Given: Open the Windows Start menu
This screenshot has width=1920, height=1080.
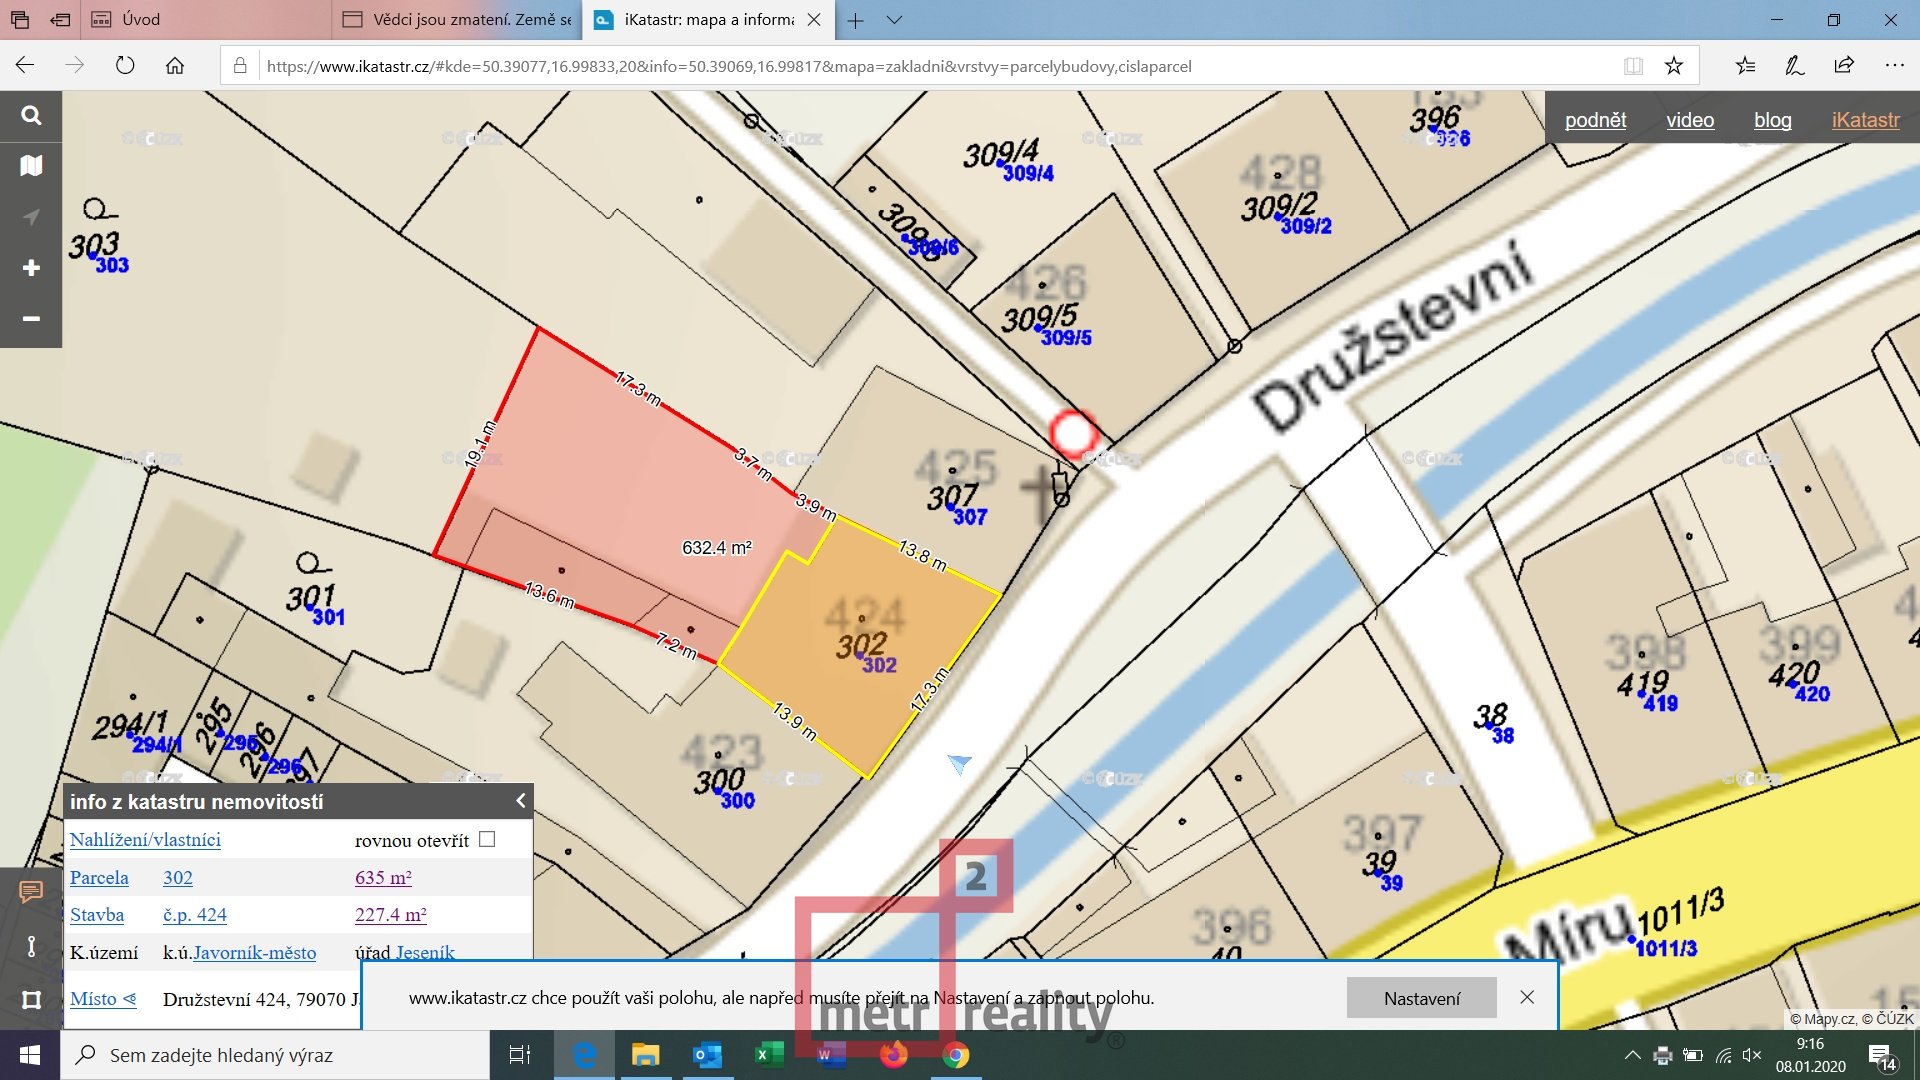Looking at the screenshot, I should [30, 1055].
